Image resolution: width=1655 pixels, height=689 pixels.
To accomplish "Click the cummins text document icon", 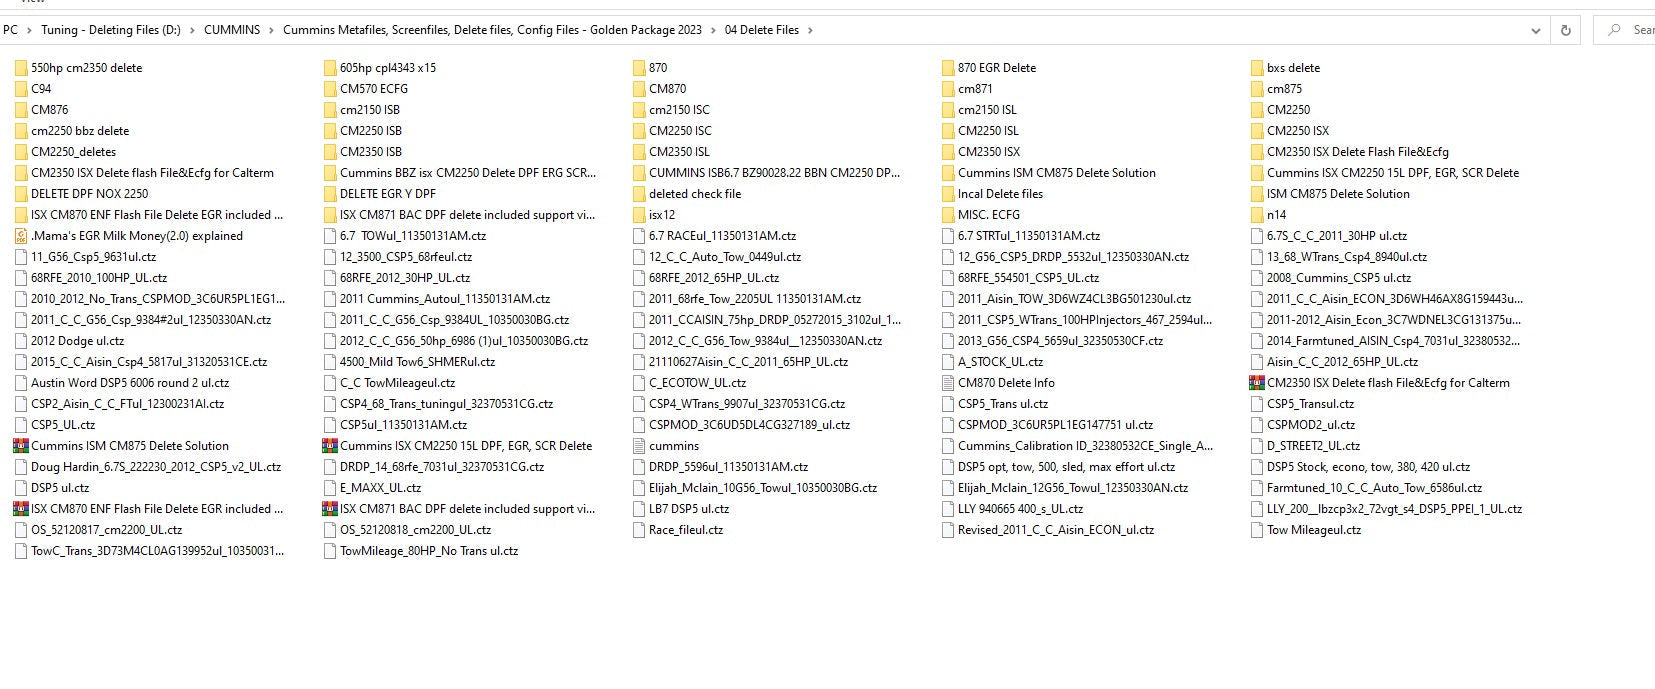I will (640, 446).
